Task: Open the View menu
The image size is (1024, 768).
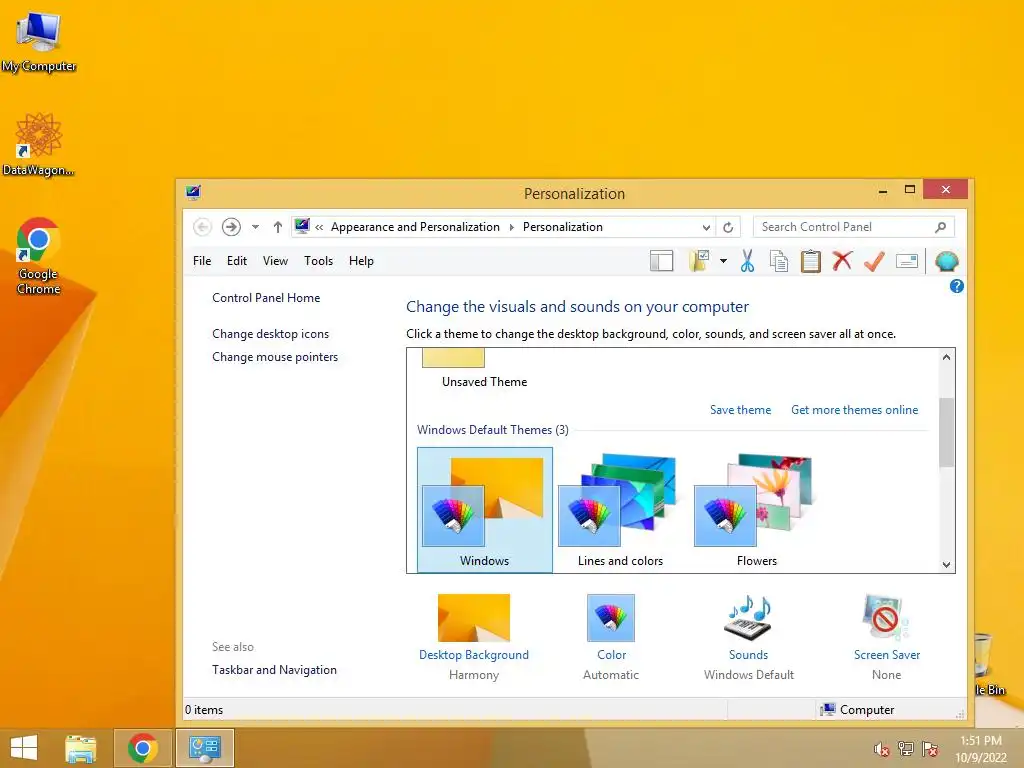Action: tap(275, 261)
